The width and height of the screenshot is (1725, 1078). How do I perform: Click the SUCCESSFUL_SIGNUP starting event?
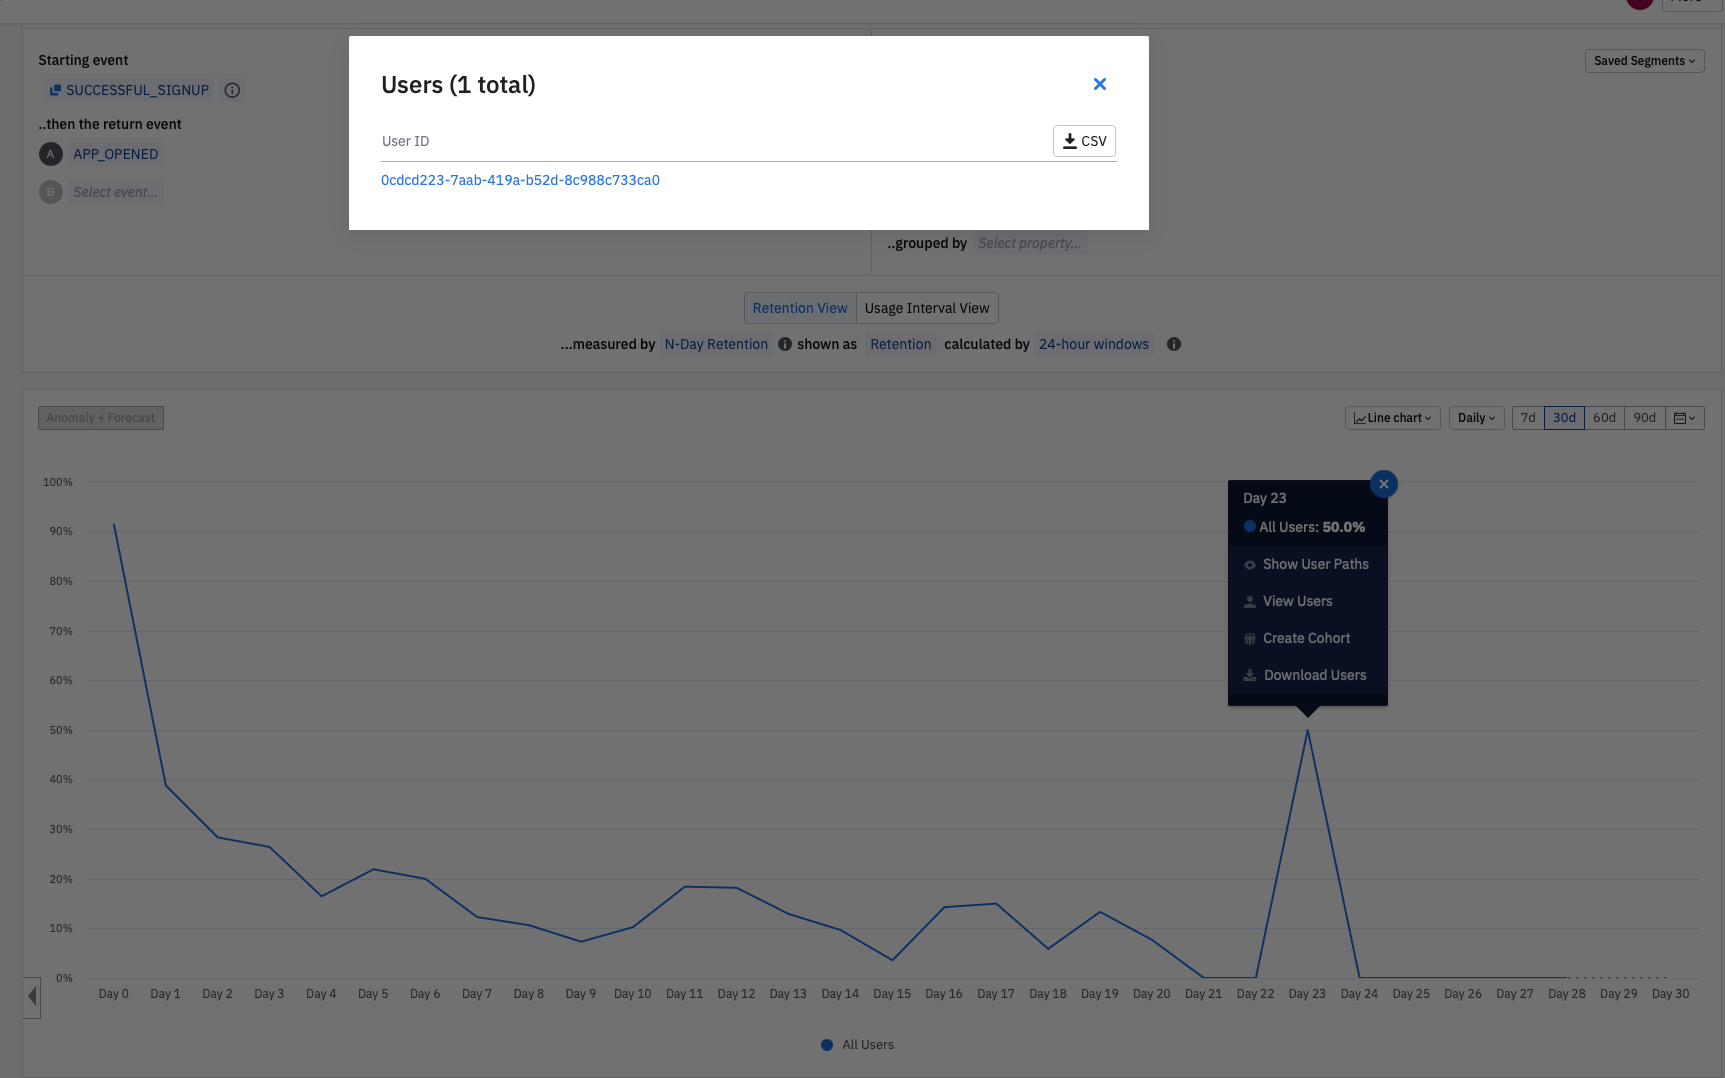(129, 90)
